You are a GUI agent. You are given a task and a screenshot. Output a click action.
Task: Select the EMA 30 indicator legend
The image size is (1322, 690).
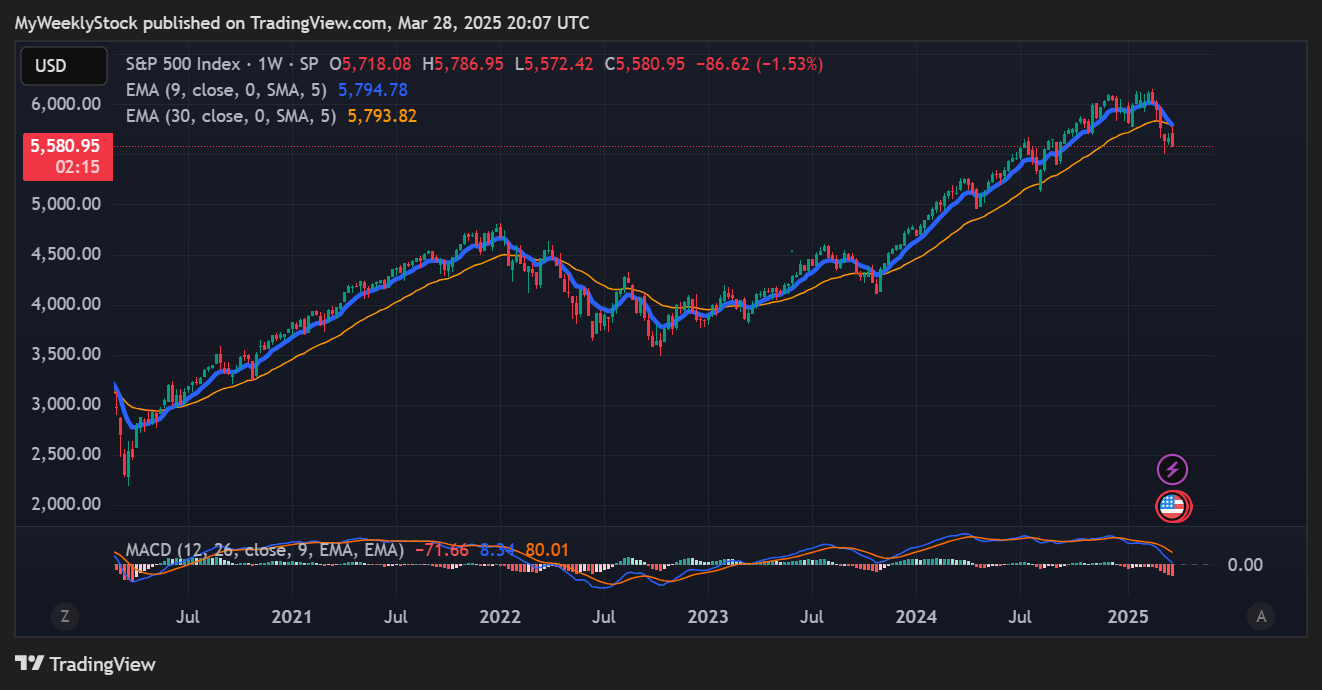pyautogui.click(x=230, y=116)
